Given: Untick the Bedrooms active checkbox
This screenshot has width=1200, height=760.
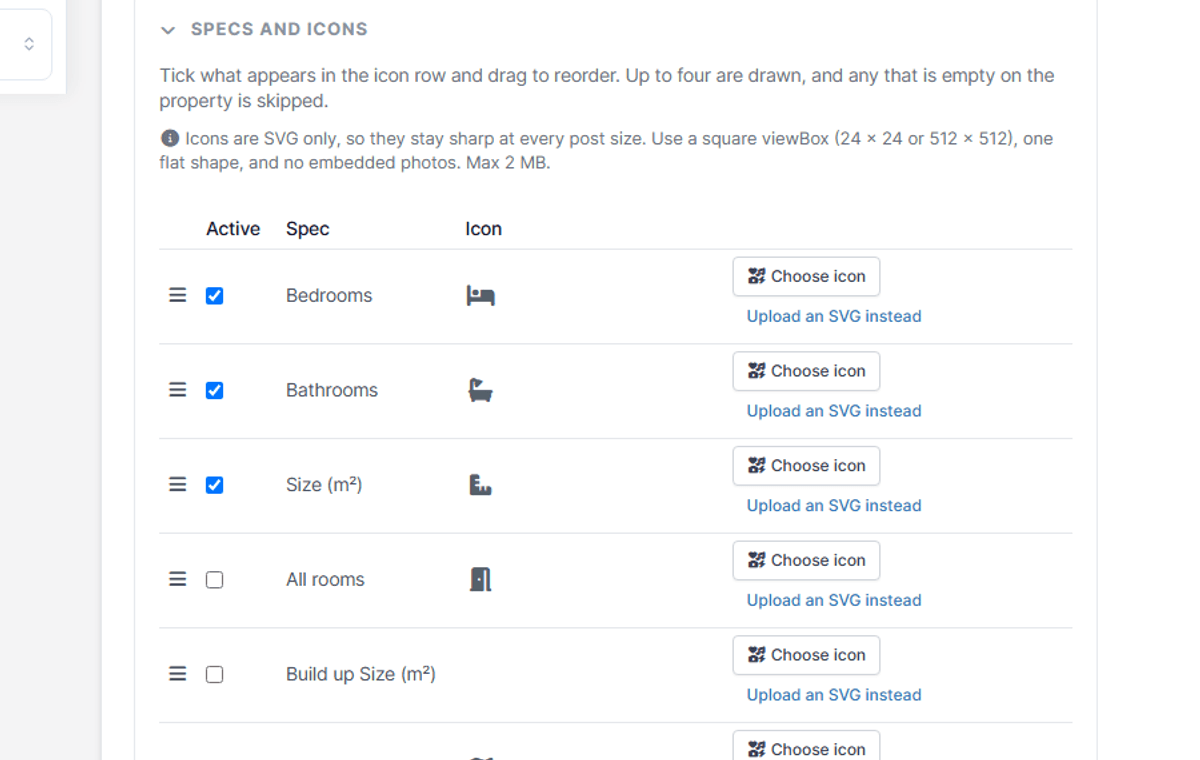Looking at the screenshot, I should pyautogui.click(x=214, y=296).
